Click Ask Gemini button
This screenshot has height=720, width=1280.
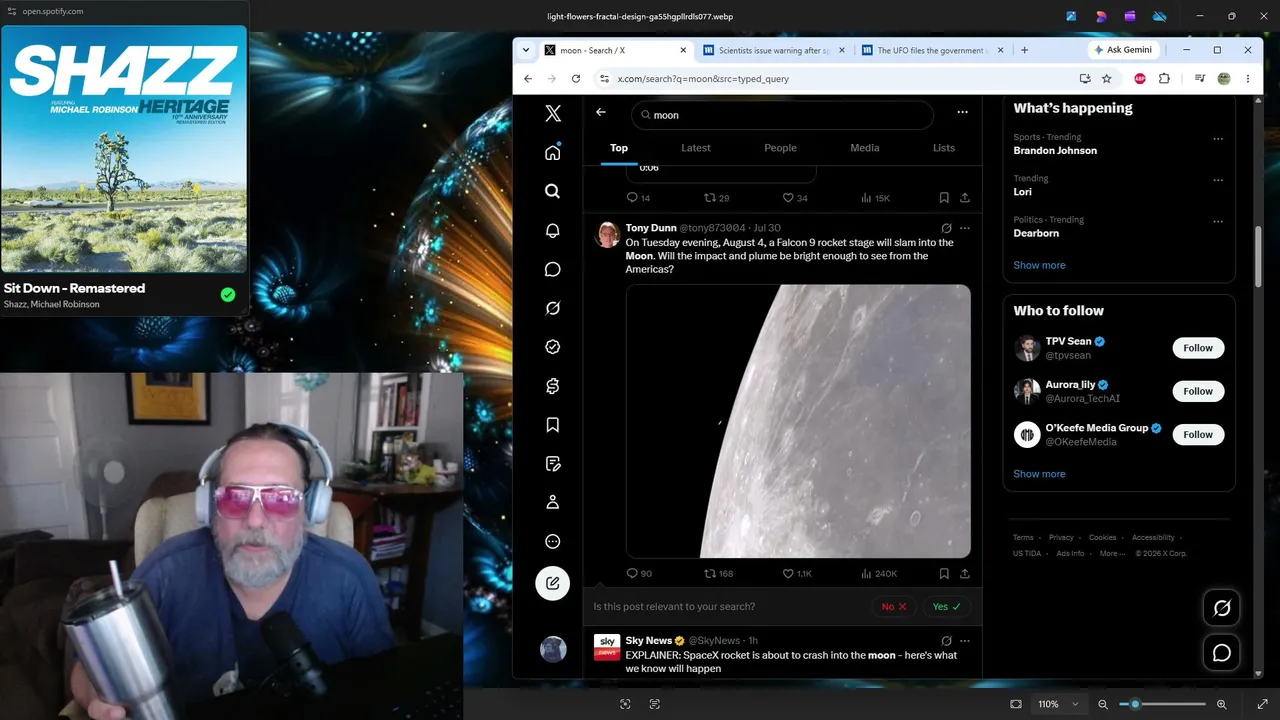point(1123,50)
